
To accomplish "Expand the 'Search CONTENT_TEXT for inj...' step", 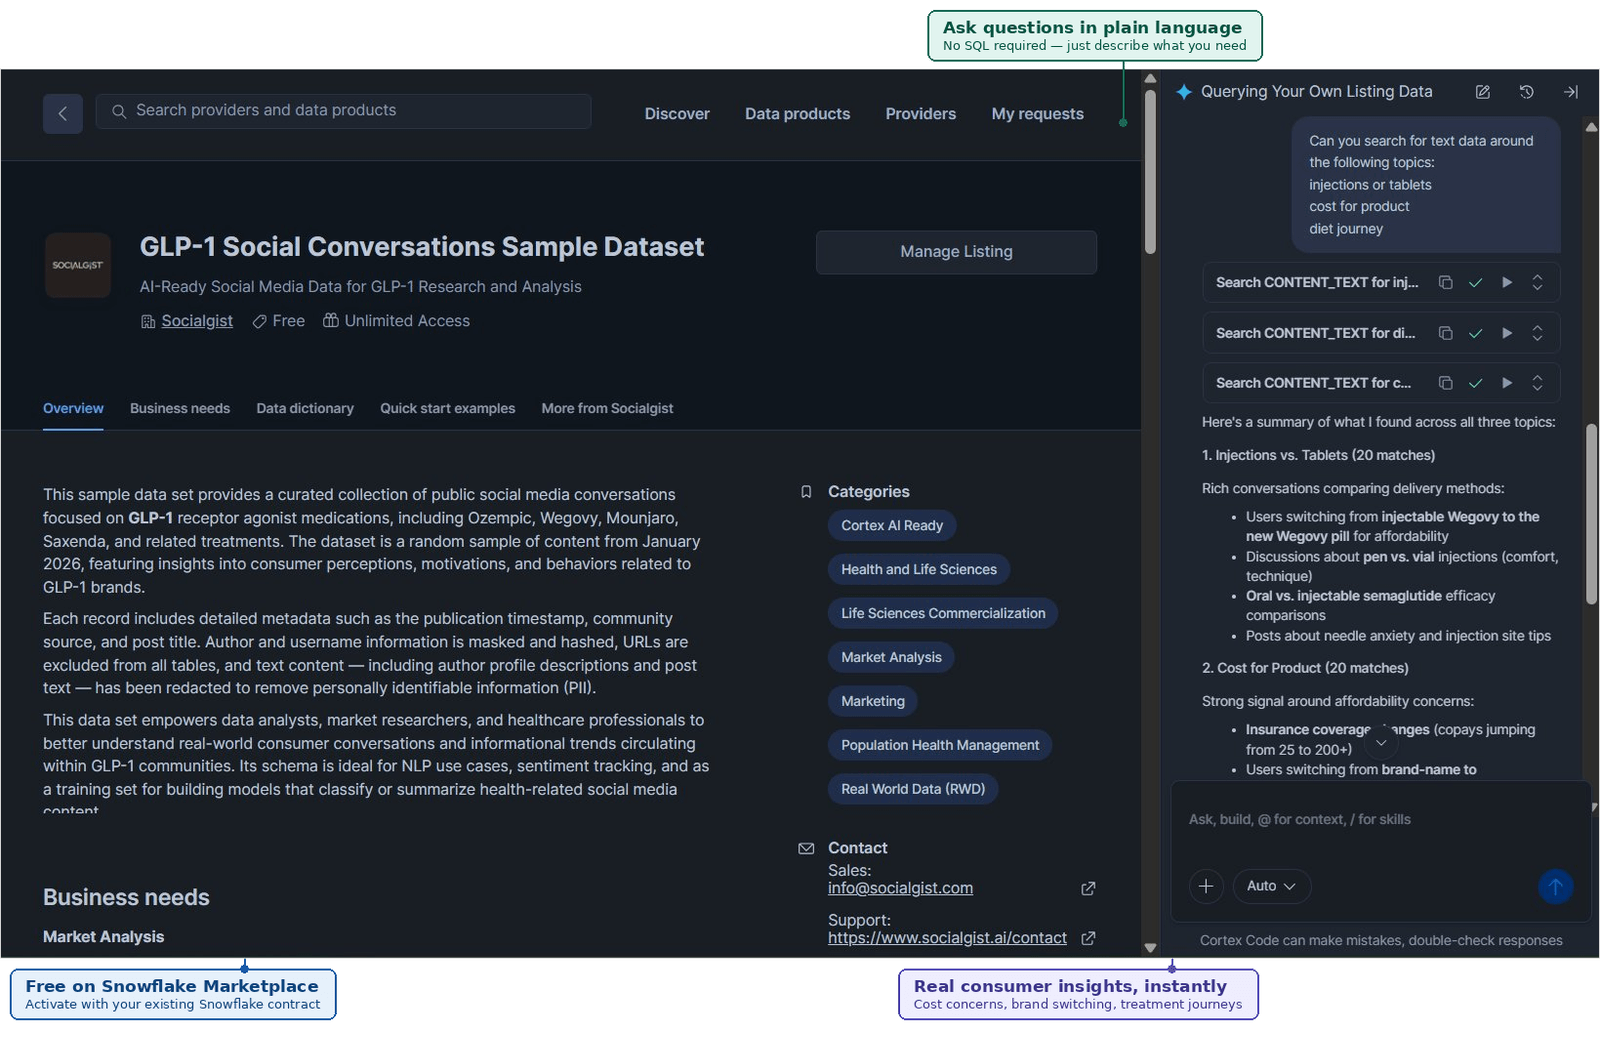I will point(1538,283).
